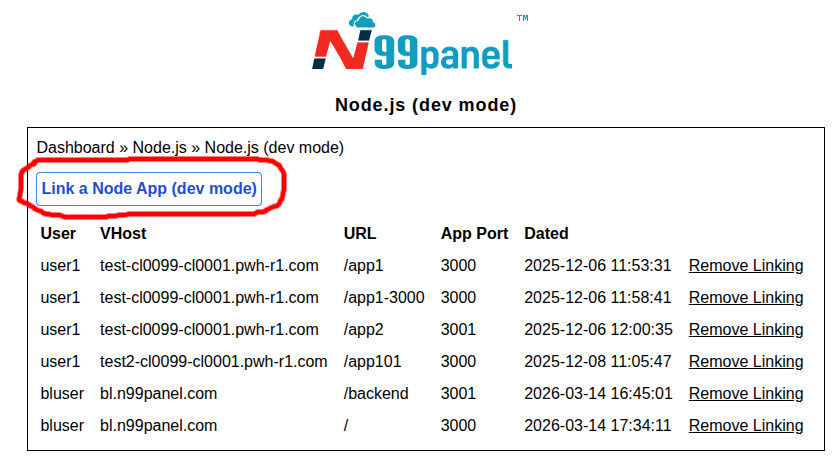
Task: Click the App Port column header
Action: tap(474, 234)
